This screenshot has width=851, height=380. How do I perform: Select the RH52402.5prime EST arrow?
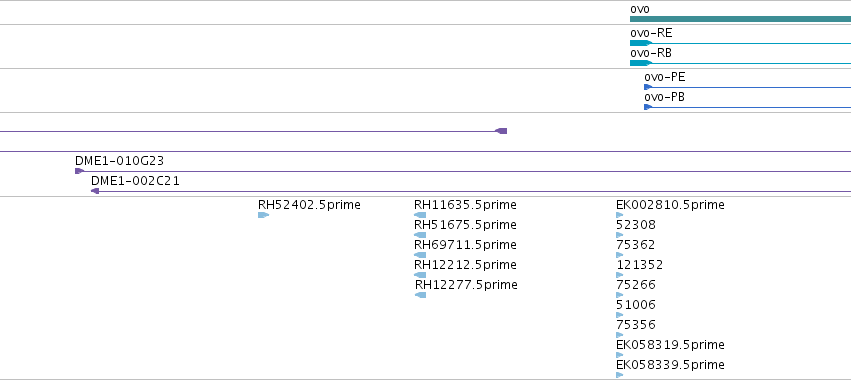263,215
